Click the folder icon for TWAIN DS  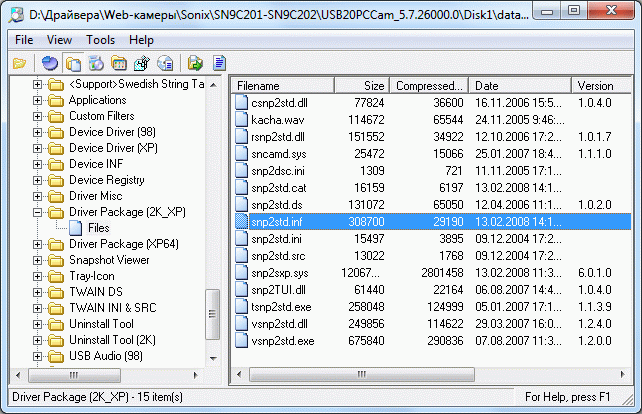pyautogui.click(x=56, y=292)
